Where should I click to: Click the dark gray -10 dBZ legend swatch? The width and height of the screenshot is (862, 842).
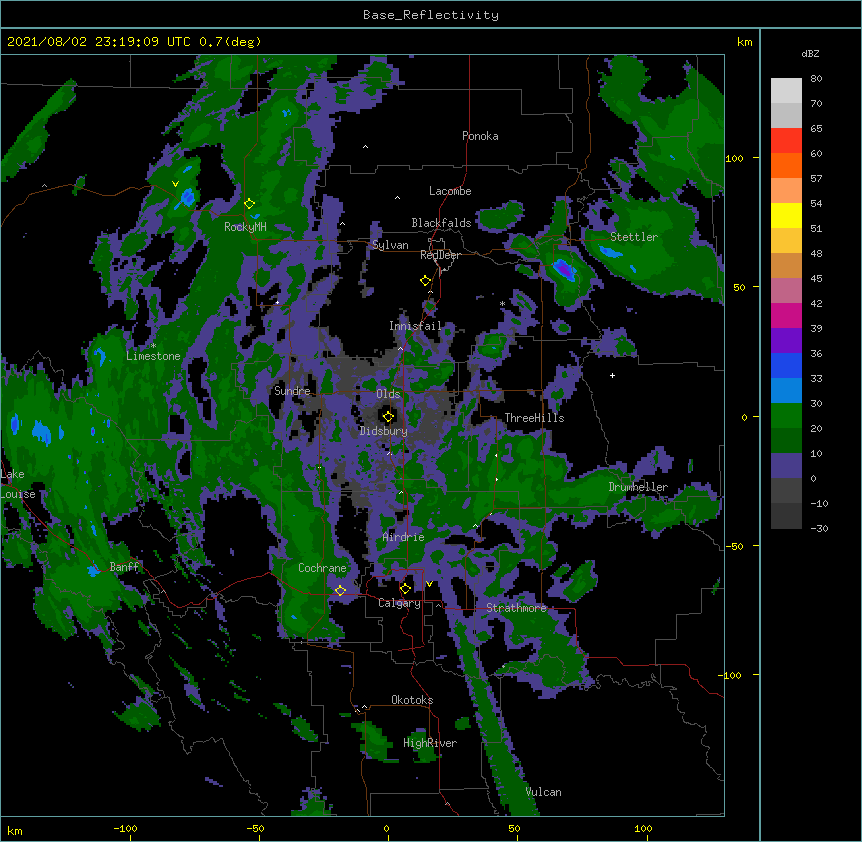coord(786,516)
